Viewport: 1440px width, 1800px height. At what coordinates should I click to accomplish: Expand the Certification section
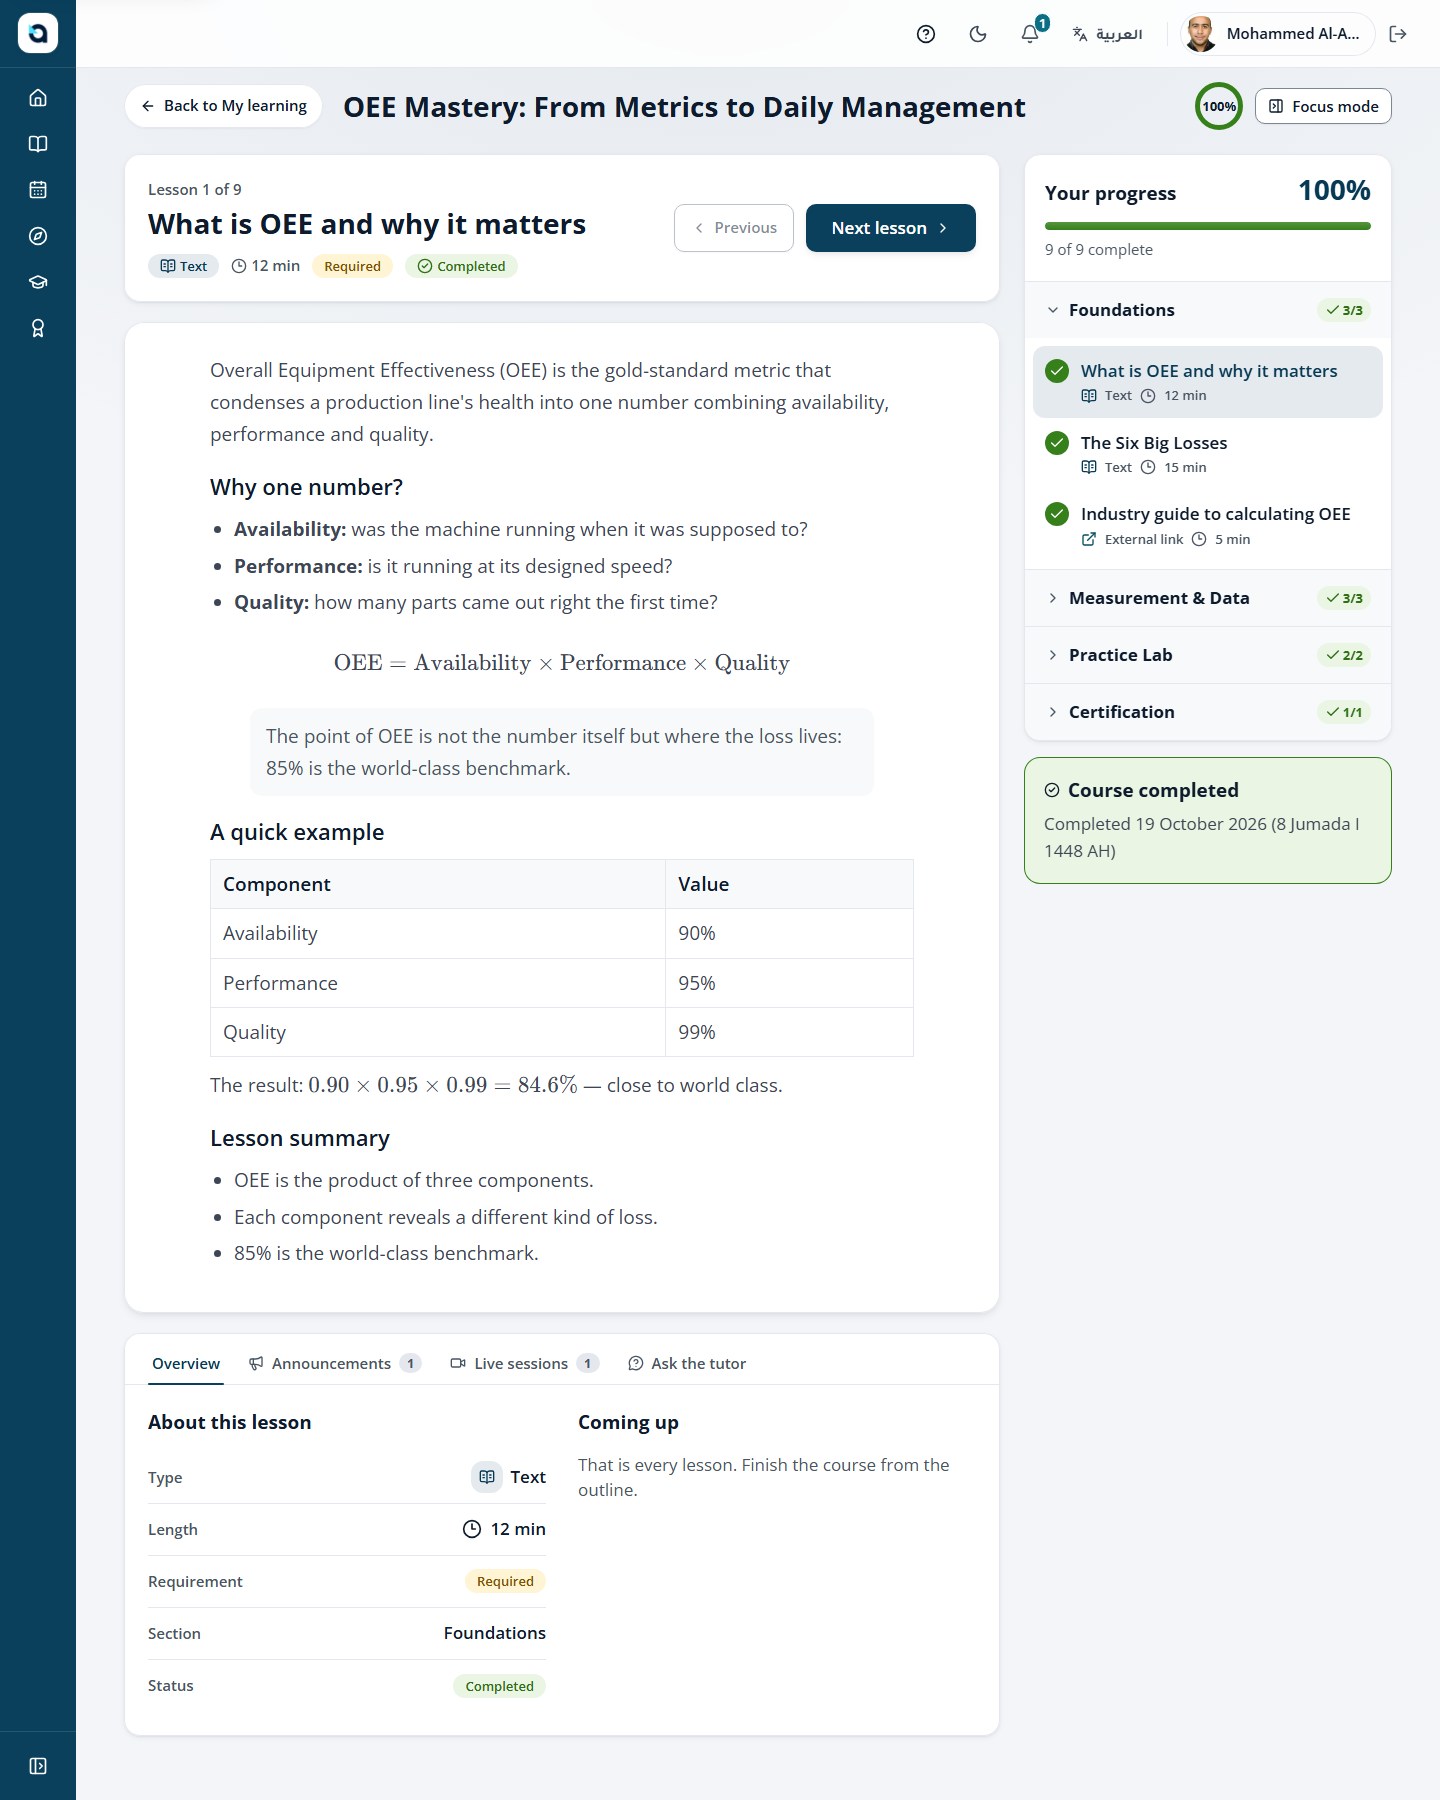coord(1208,712)
